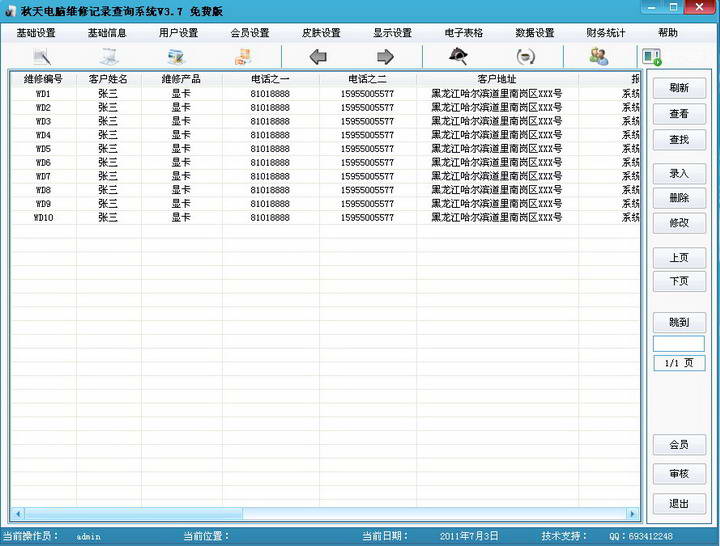Open the 用户设置 menu
The image size is (720, 546).
coord(178,33)
